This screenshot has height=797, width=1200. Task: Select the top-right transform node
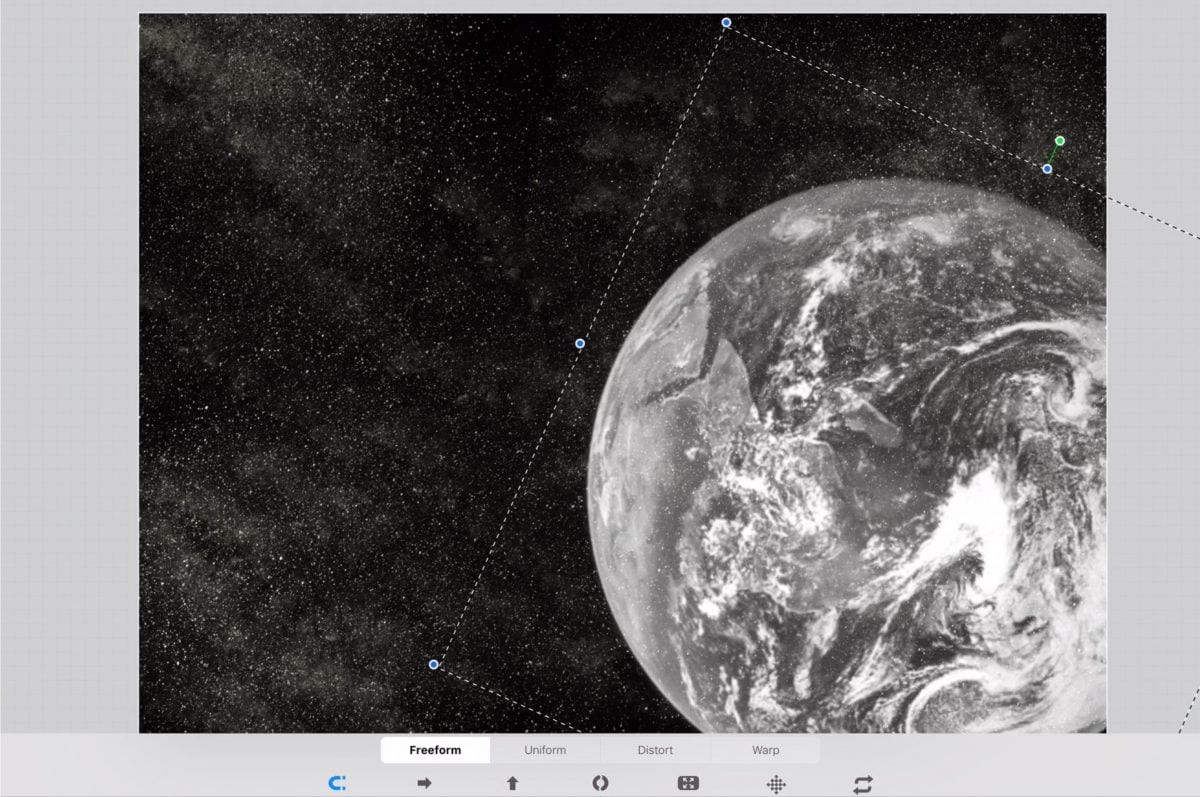[1046, 169]
